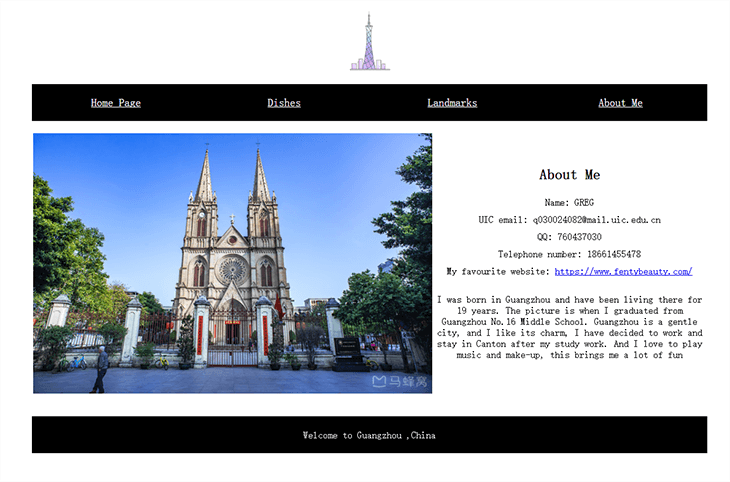Click the Telephone number line
This screenshot has height=482, width=730.
(x=569, y=254)
